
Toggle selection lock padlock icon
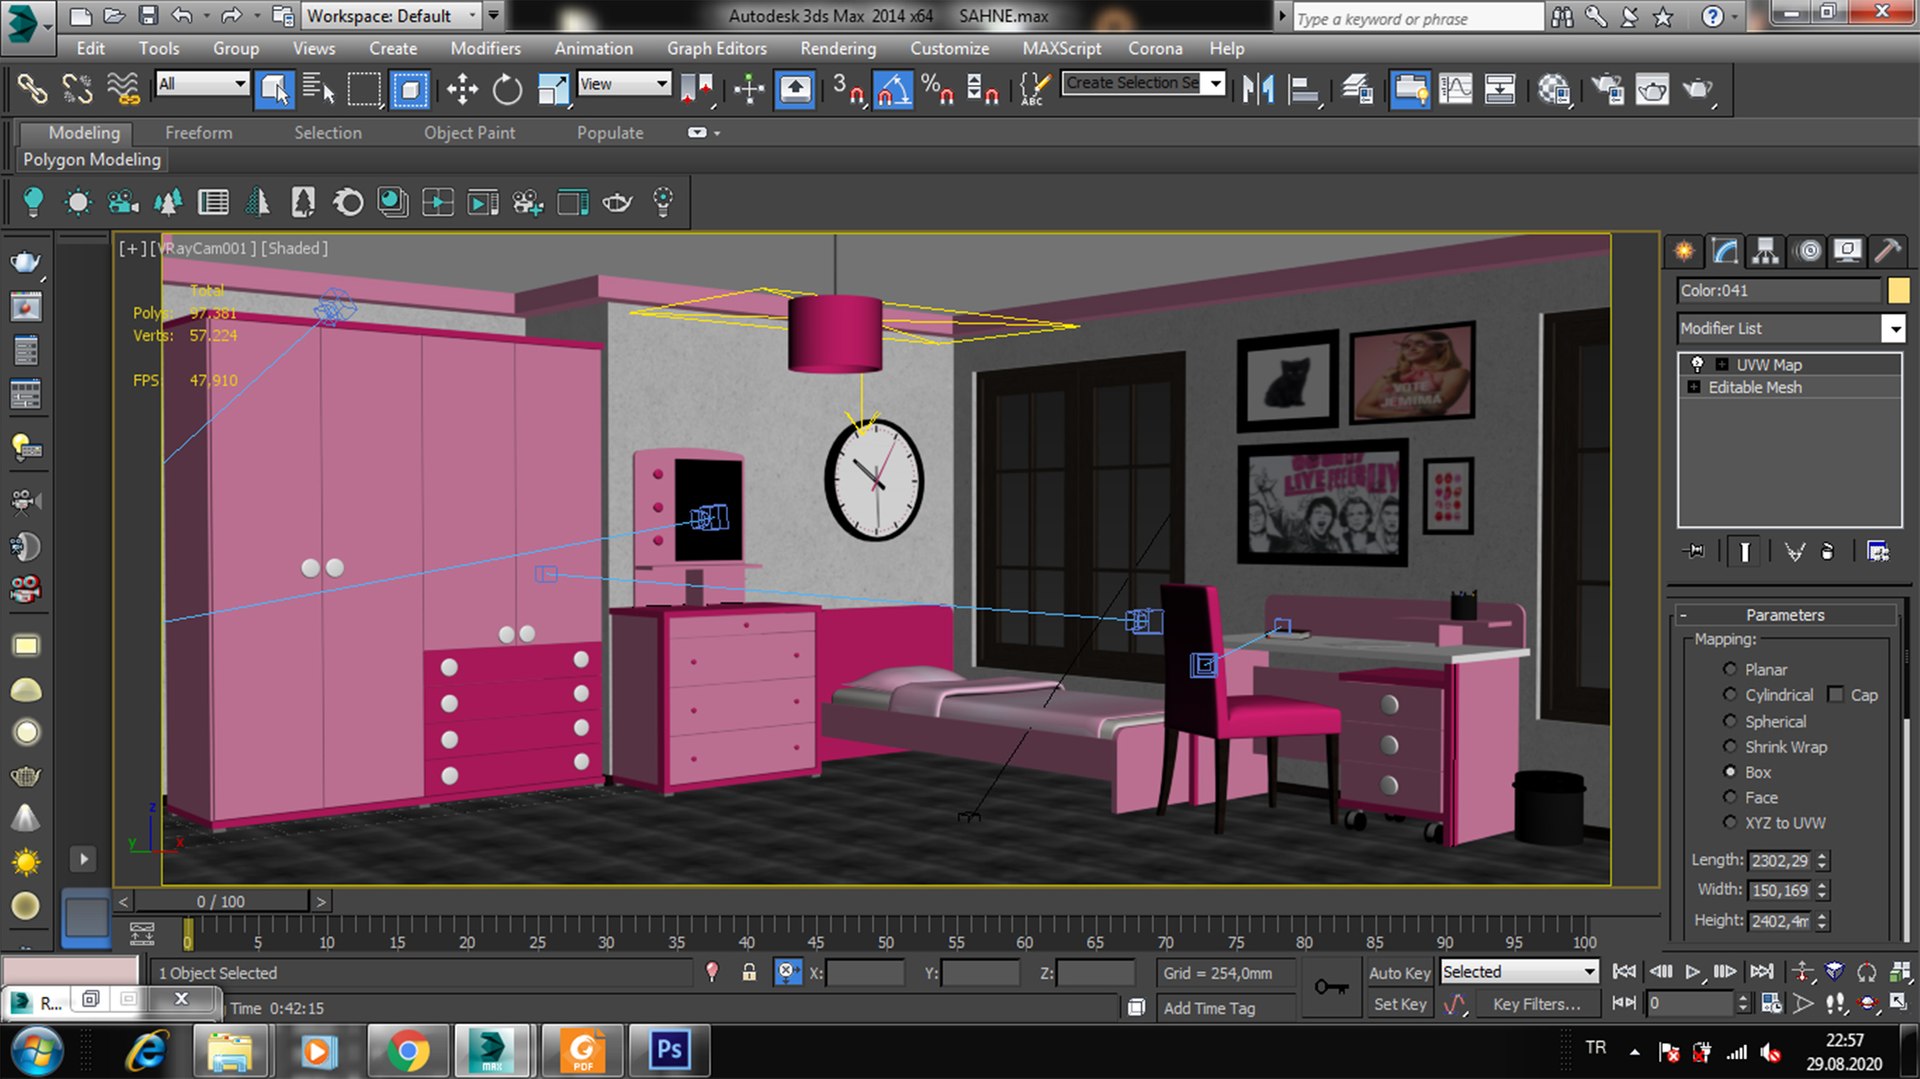pyautogui.click(x=749, y=972)
